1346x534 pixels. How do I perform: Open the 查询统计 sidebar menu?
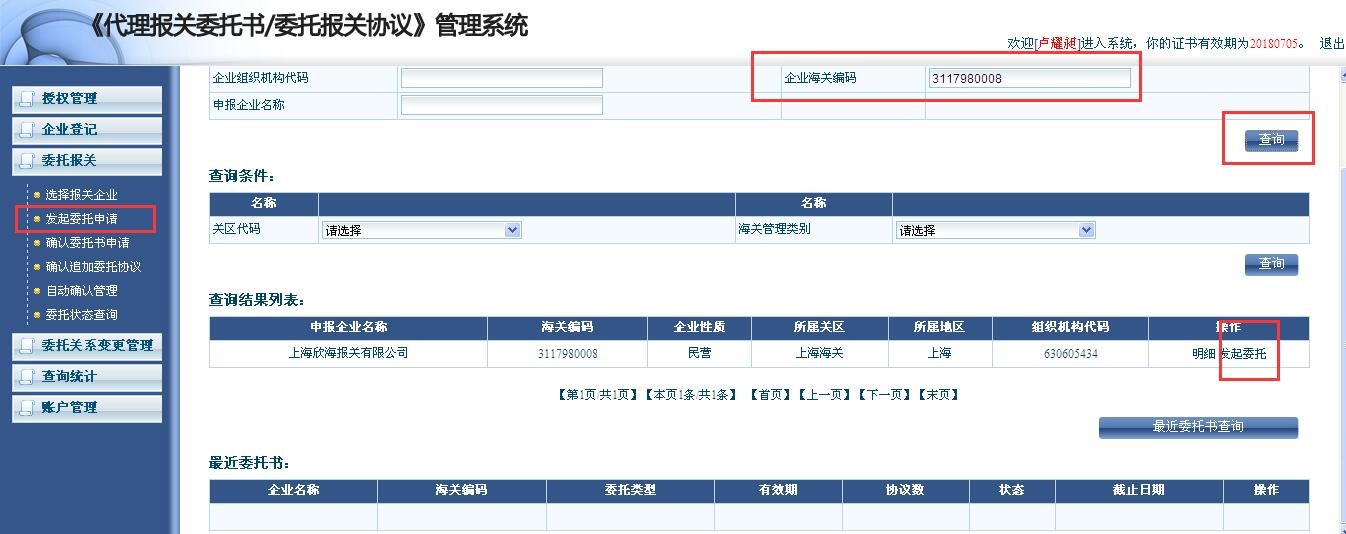pos(87,377)
